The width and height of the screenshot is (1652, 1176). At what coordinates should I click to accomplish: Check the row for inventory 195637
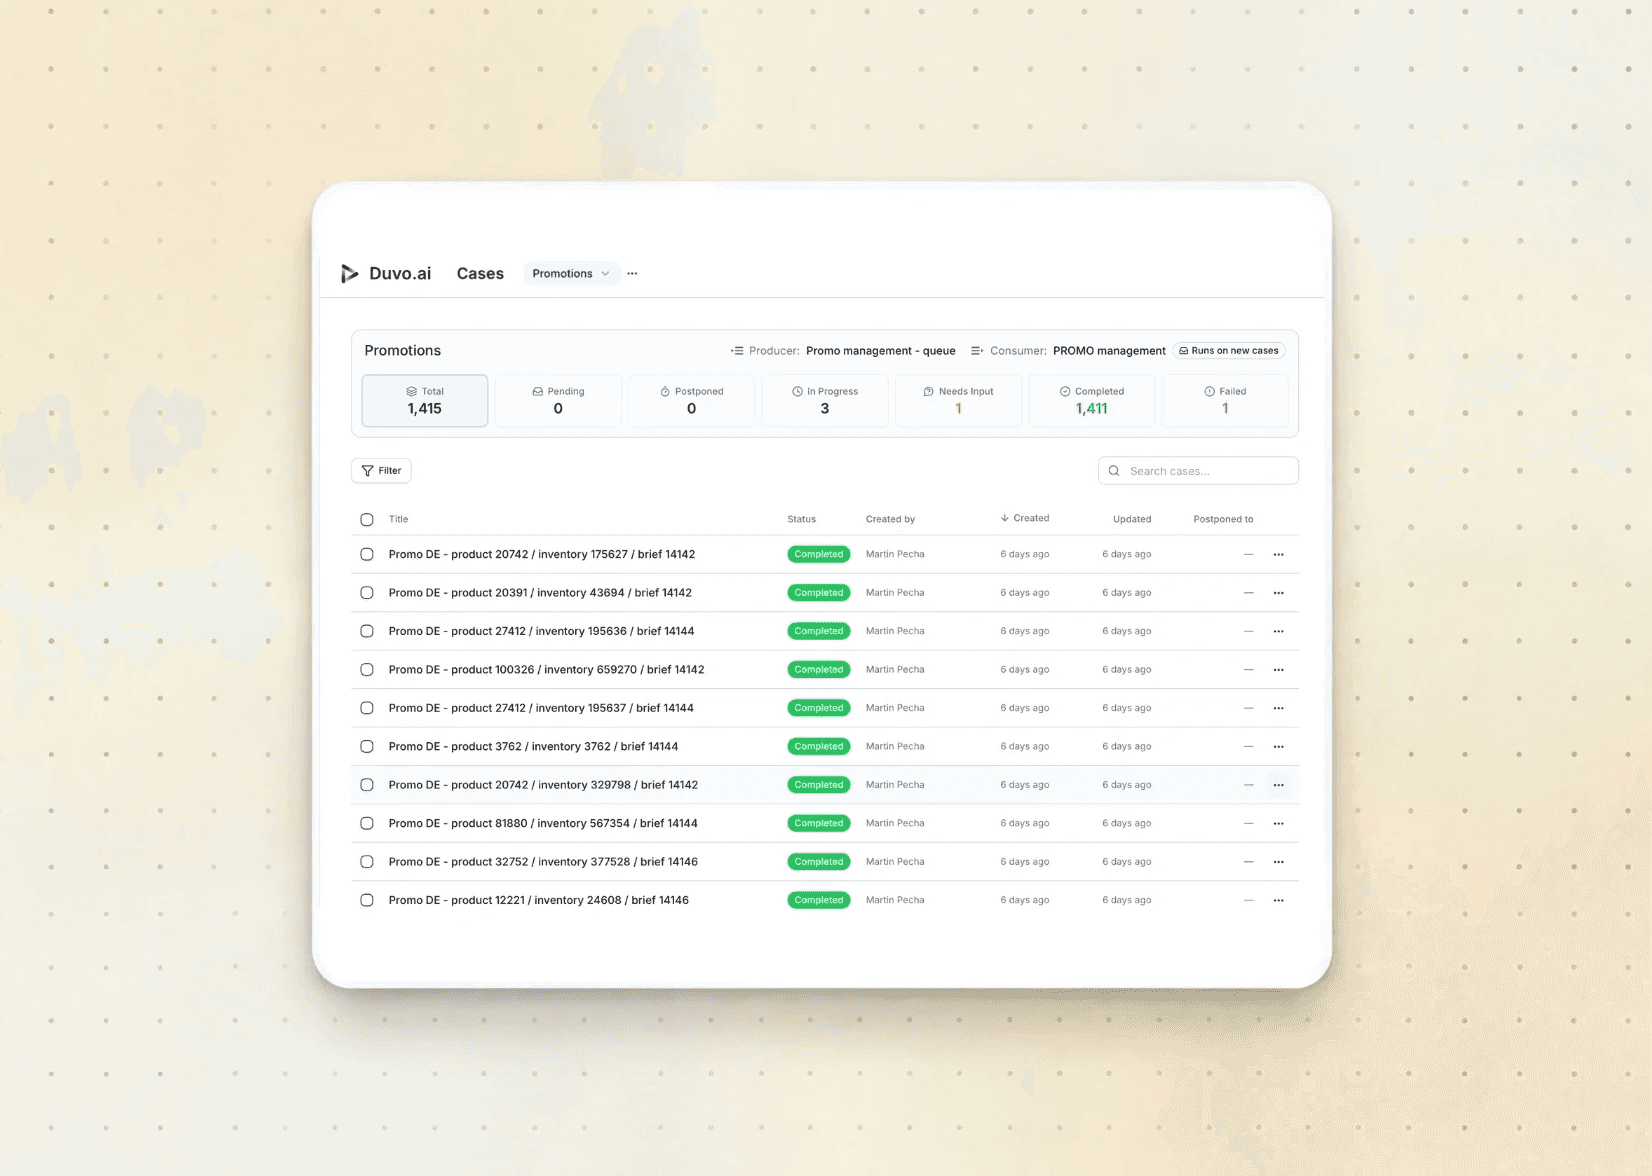367,708
